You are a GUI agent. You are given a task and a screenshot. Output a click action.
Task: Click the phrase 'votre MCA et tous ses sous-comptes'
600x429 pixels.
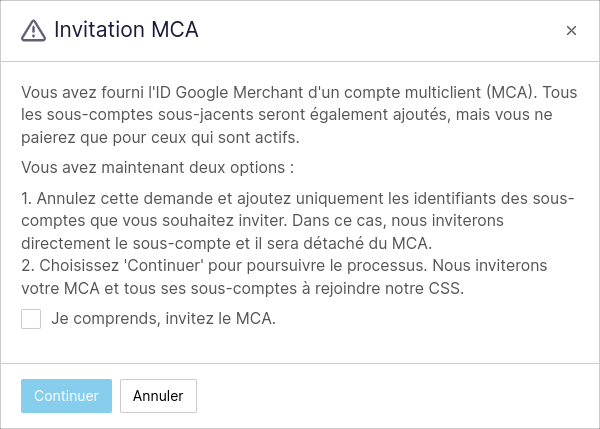tap(159, 288)
